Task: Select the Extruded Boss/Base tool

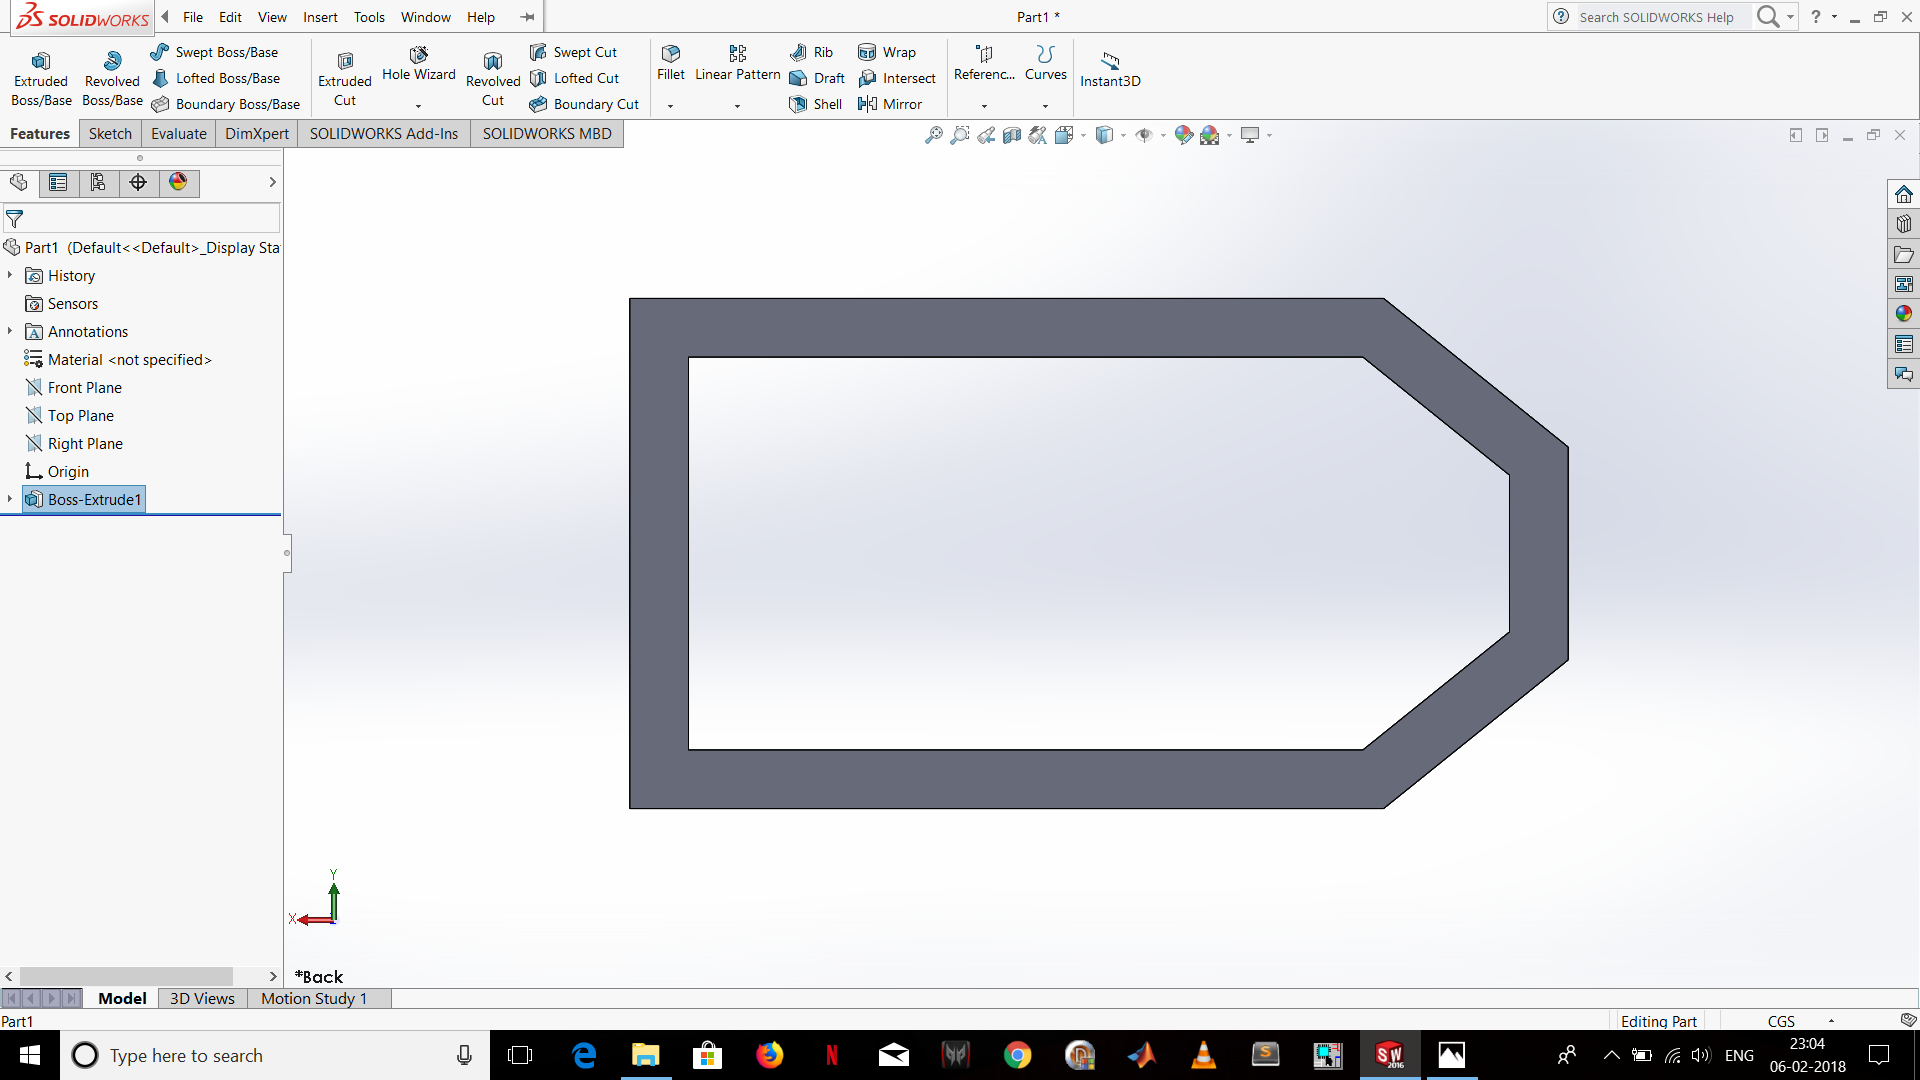Action: pos(41,79)
